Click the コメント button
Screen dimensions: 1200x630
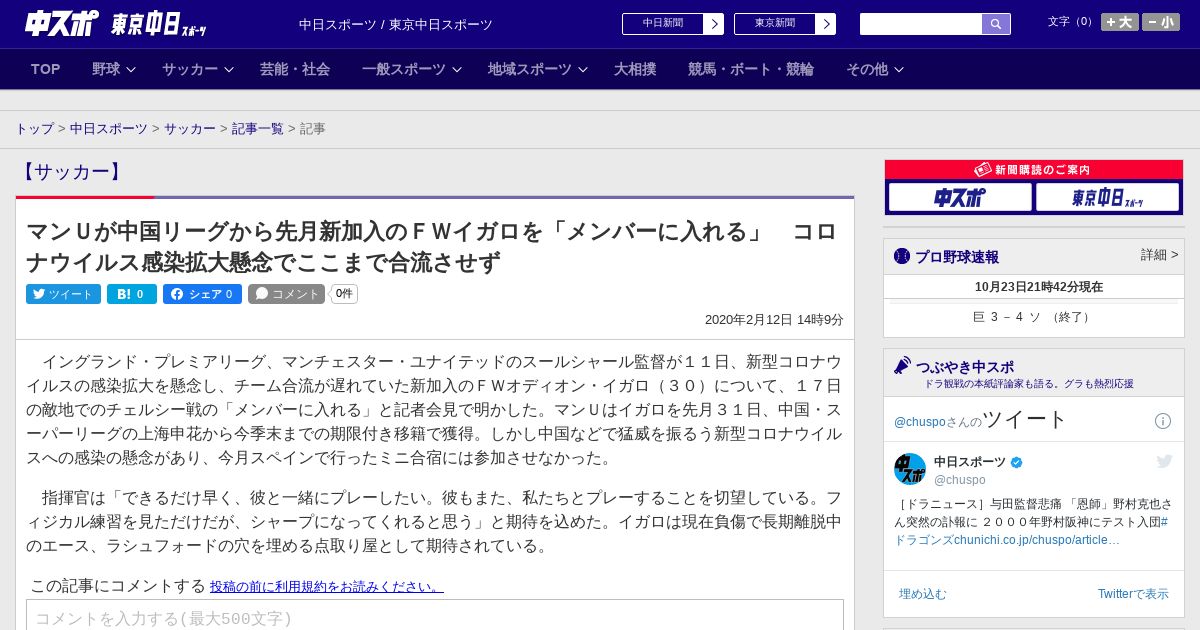(286, 294)
